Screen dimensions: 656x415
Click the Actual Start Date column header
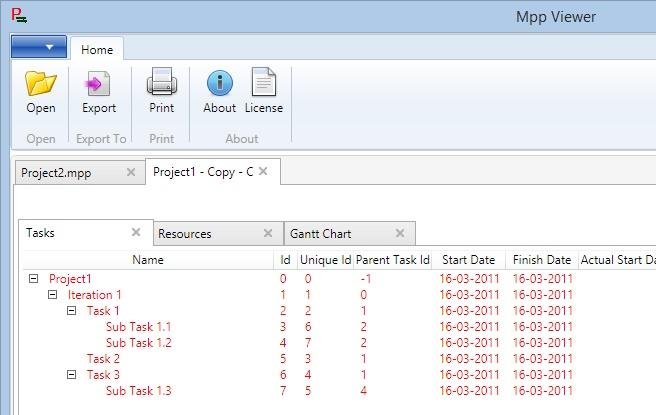point(618,260)
